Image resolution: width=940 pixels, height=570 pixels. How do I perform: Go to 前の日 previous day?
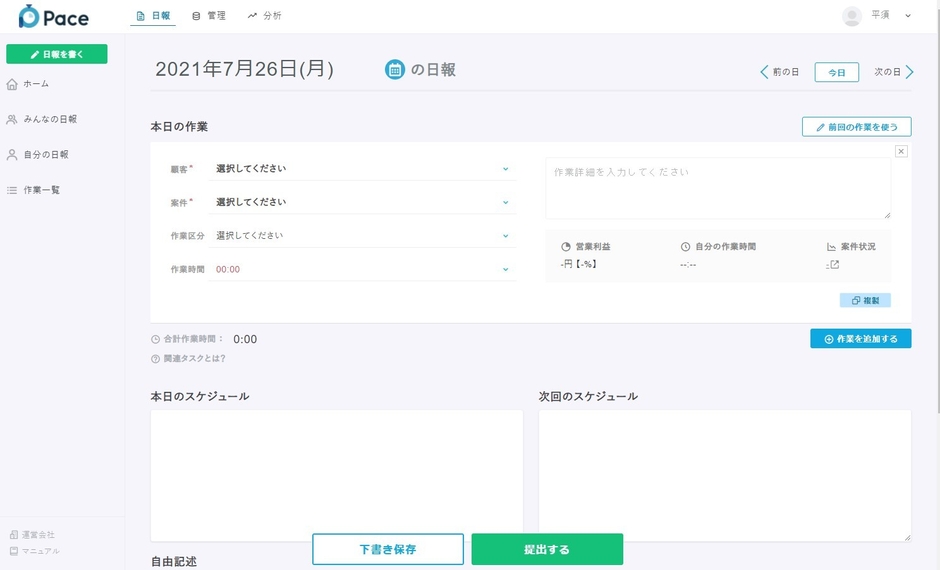779,72
